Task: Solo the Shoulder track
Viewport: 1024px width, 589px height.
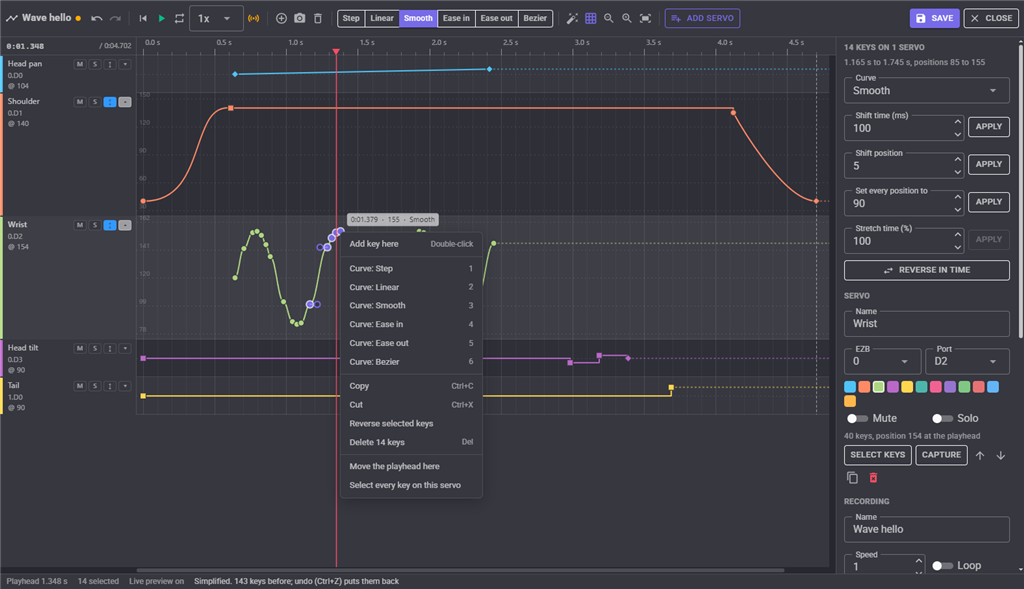Action: (95, 102)
